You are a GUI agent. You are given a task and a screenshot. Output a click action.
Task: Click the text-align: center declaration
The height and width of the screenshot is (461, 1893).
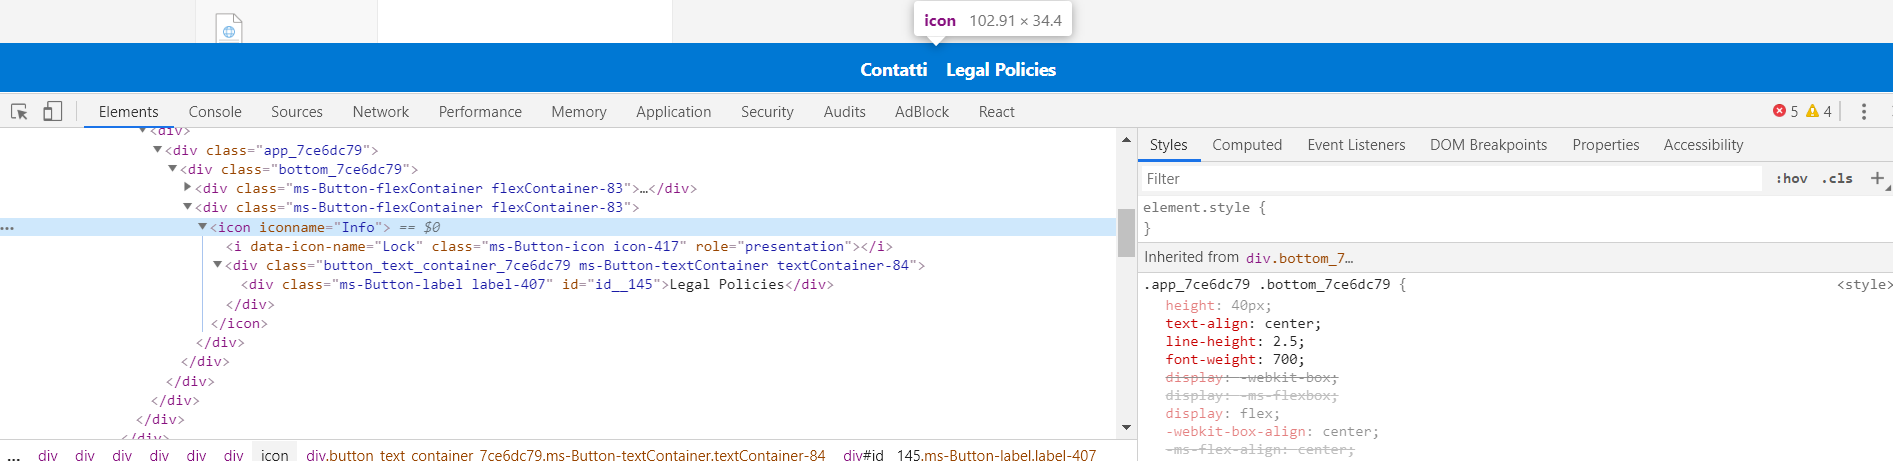point(1243,323)
